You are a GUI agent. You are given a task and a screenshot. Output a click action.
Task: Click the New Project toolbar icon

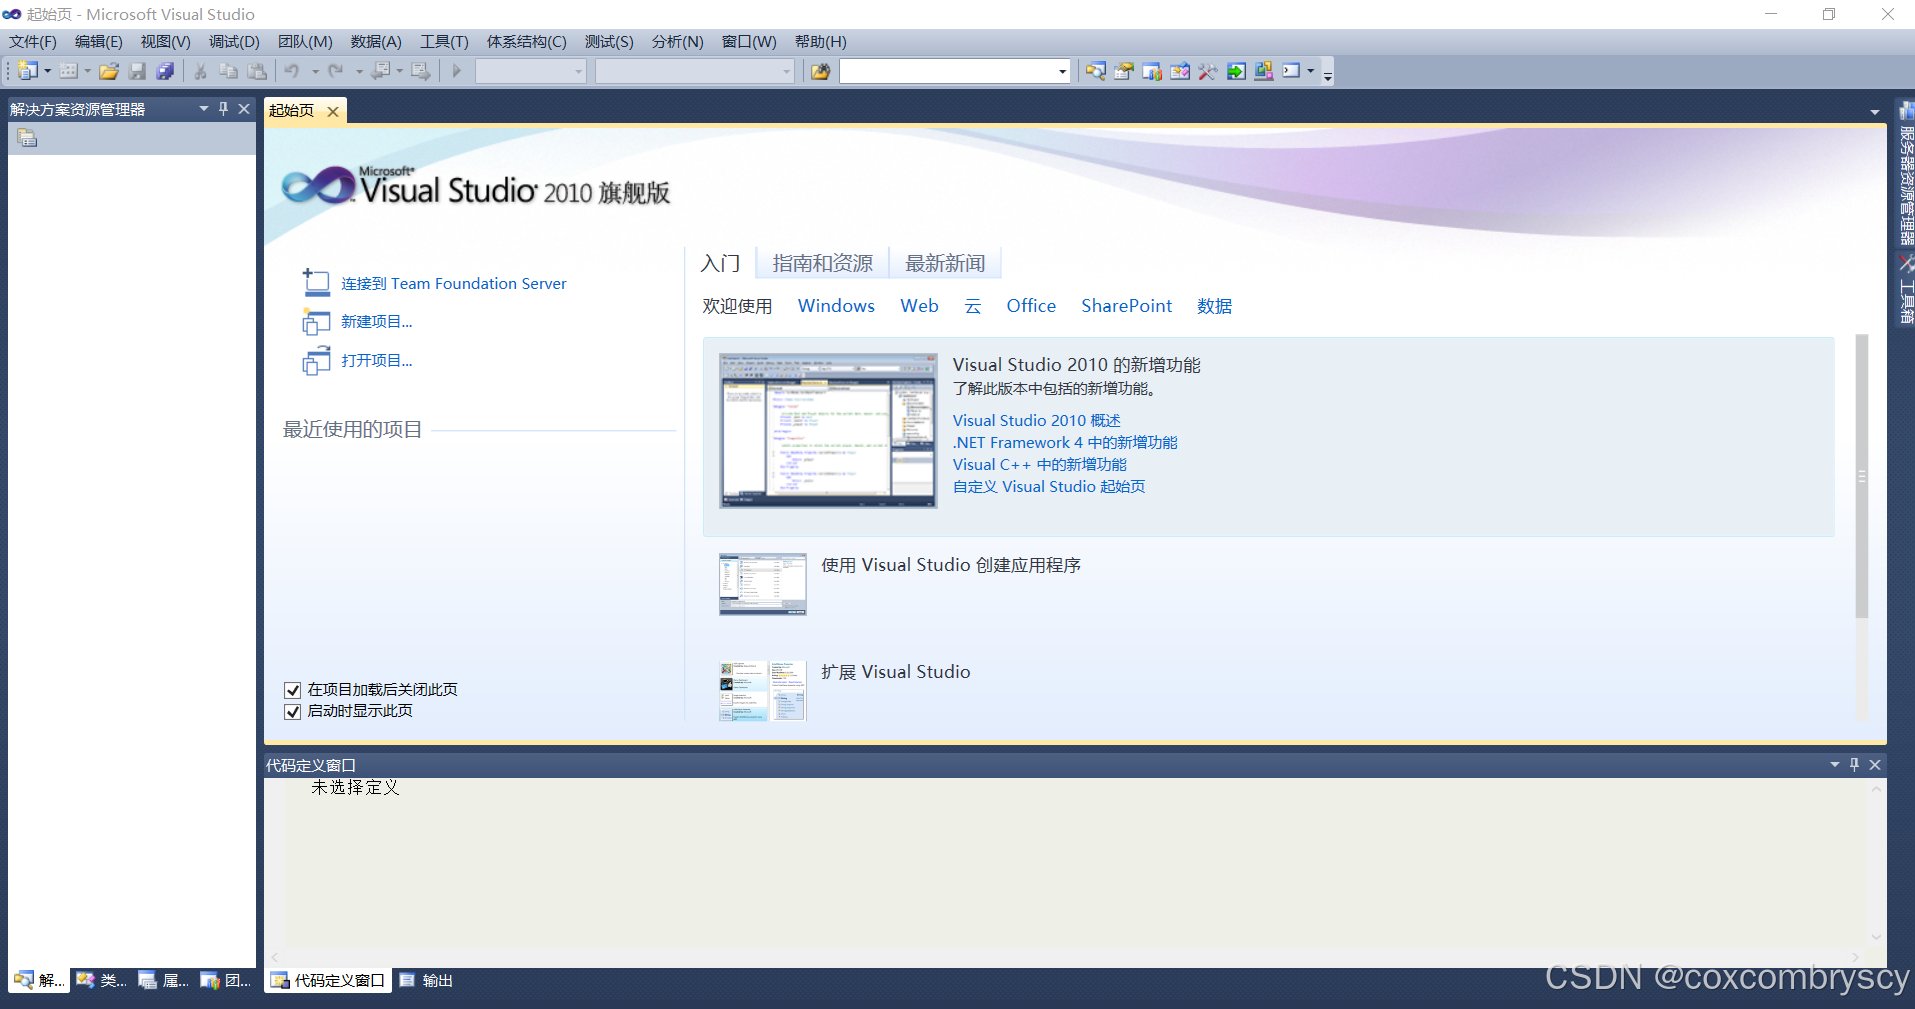(x=27, y=71)
